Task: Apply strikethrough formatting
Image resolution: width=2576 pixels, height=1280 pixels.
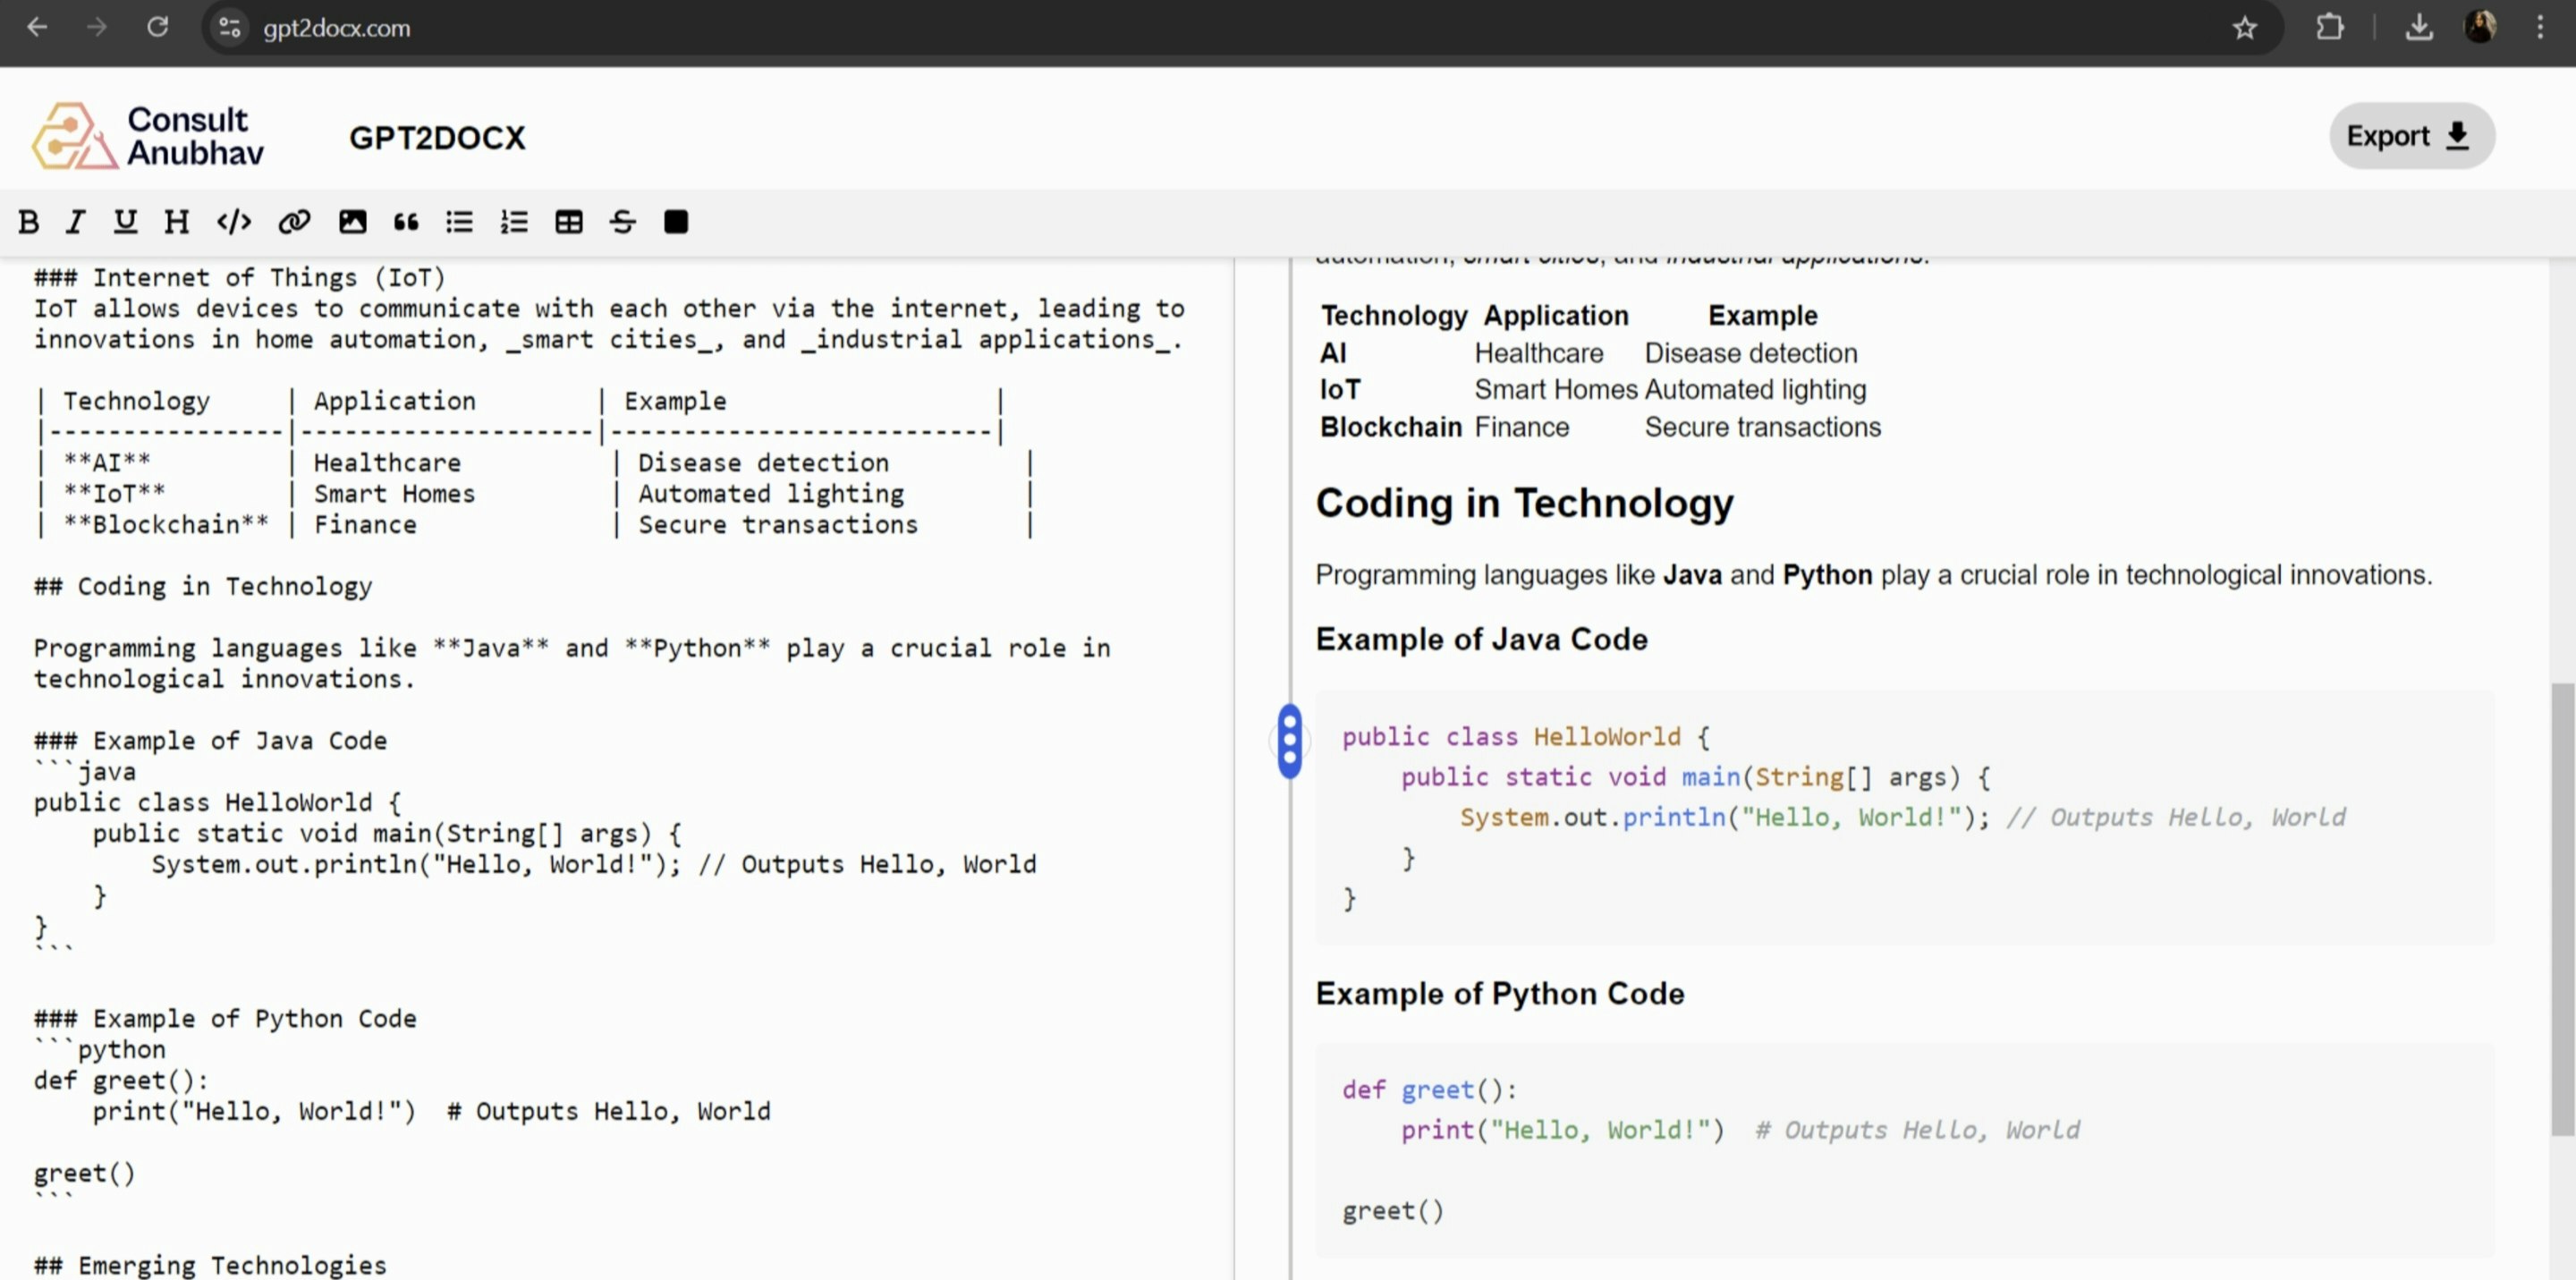Action: (x=622, y=222)
